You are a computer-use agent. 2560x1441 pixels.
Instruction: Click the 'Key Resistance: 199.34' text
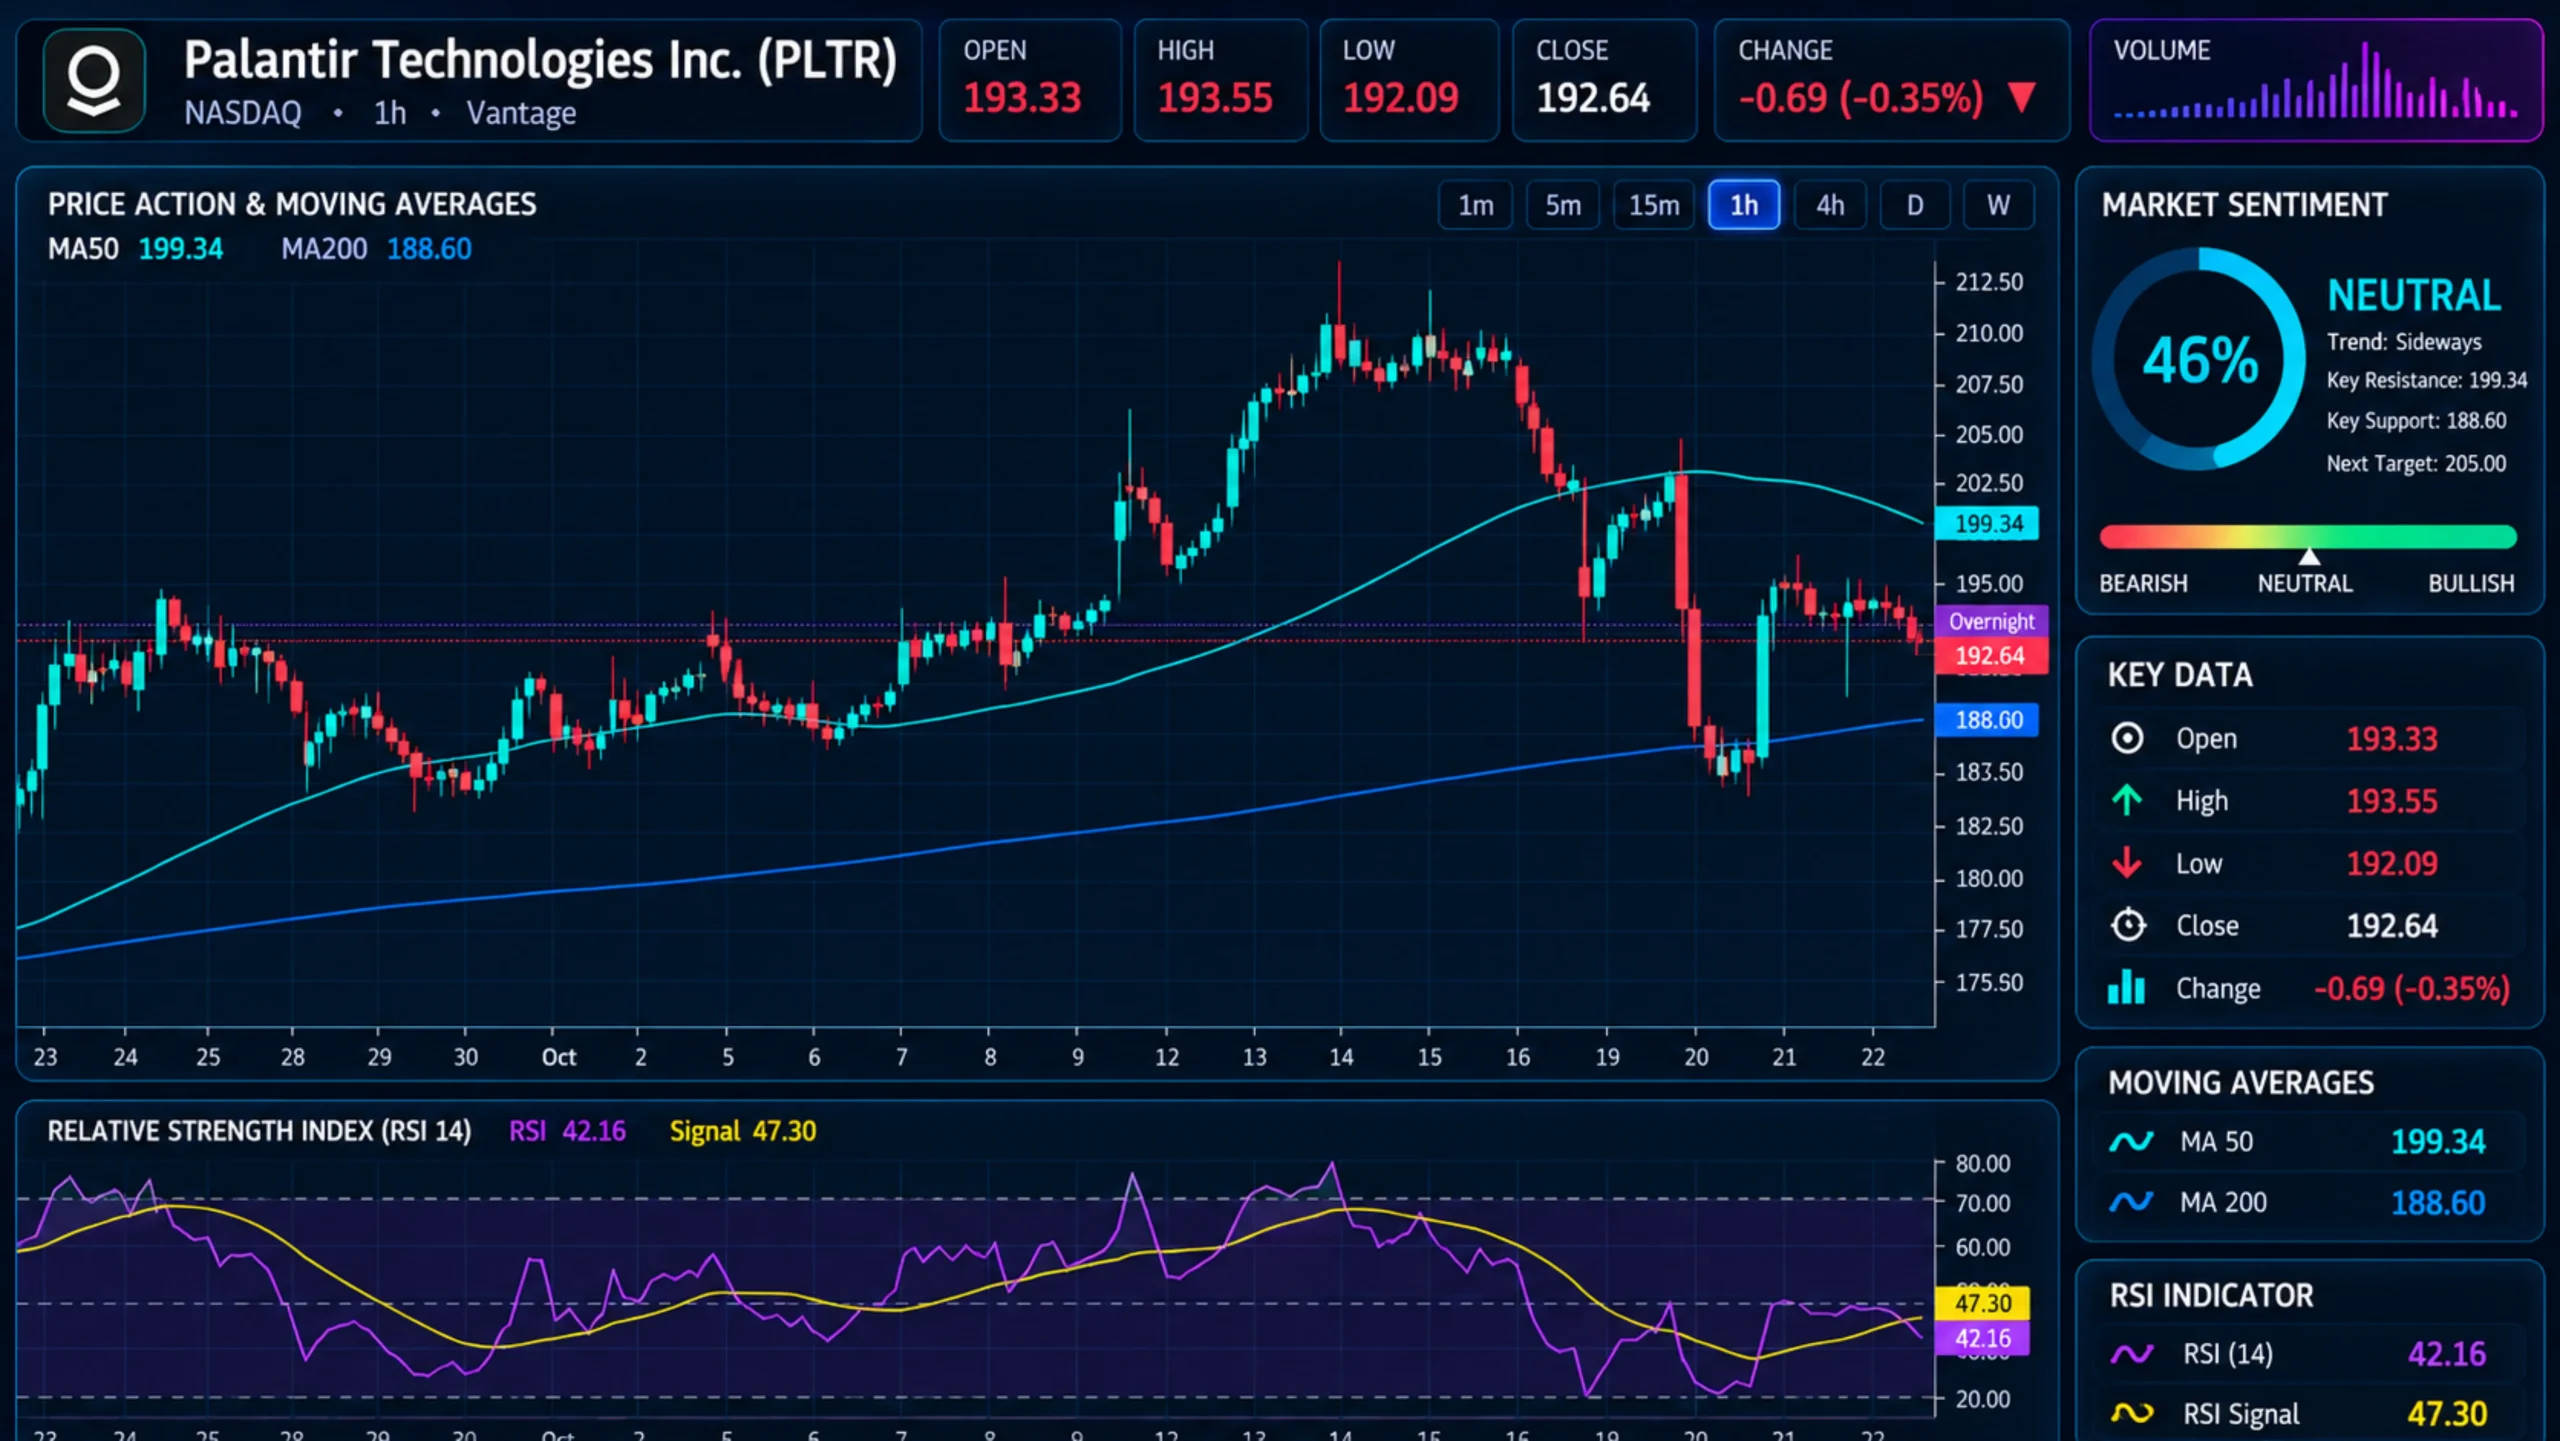2426,381
